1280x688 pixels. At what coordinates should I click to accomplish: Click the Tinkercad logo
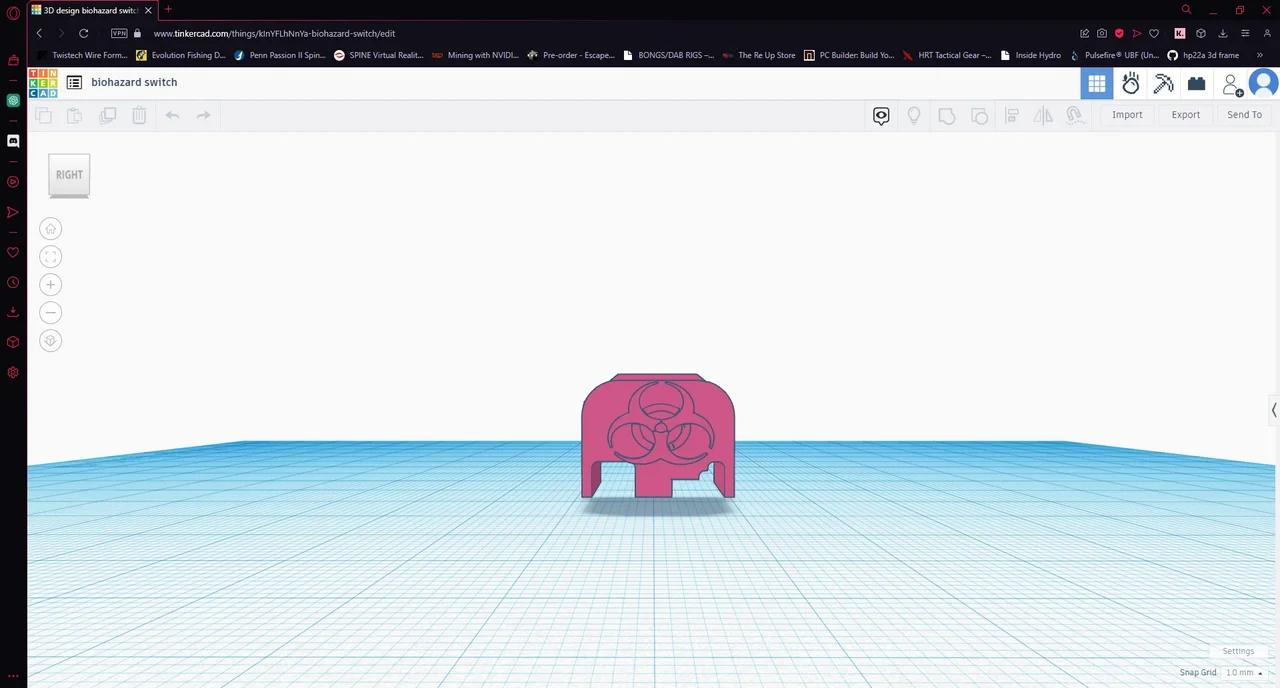coord(43,83)
